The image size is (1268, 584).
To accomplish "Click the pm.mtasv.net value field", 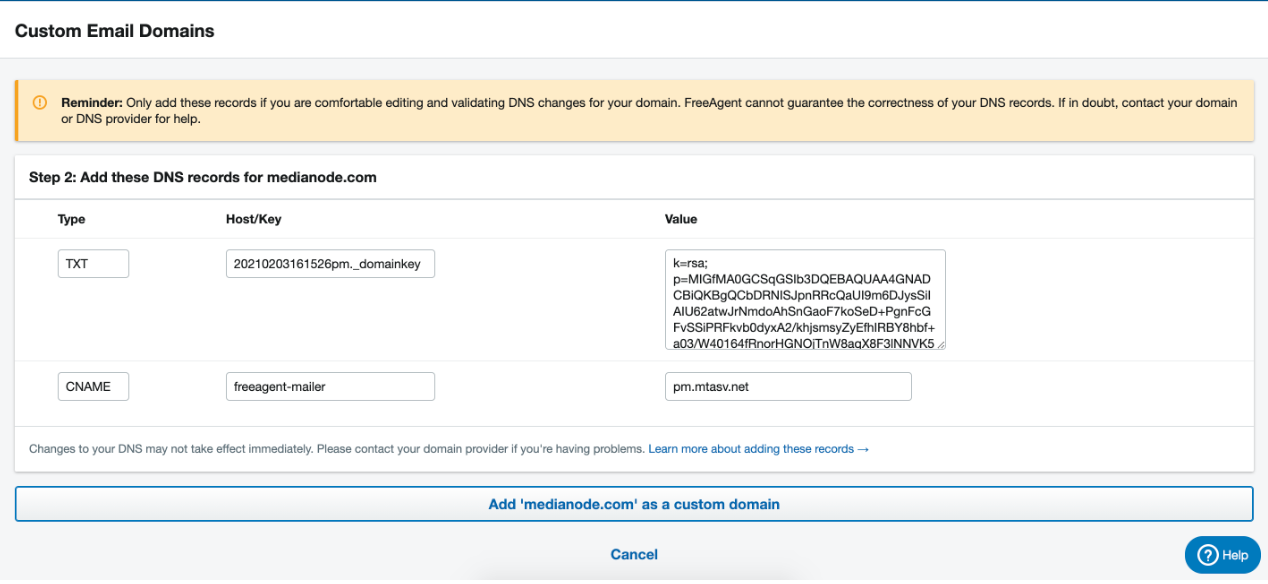I will 788,386.
